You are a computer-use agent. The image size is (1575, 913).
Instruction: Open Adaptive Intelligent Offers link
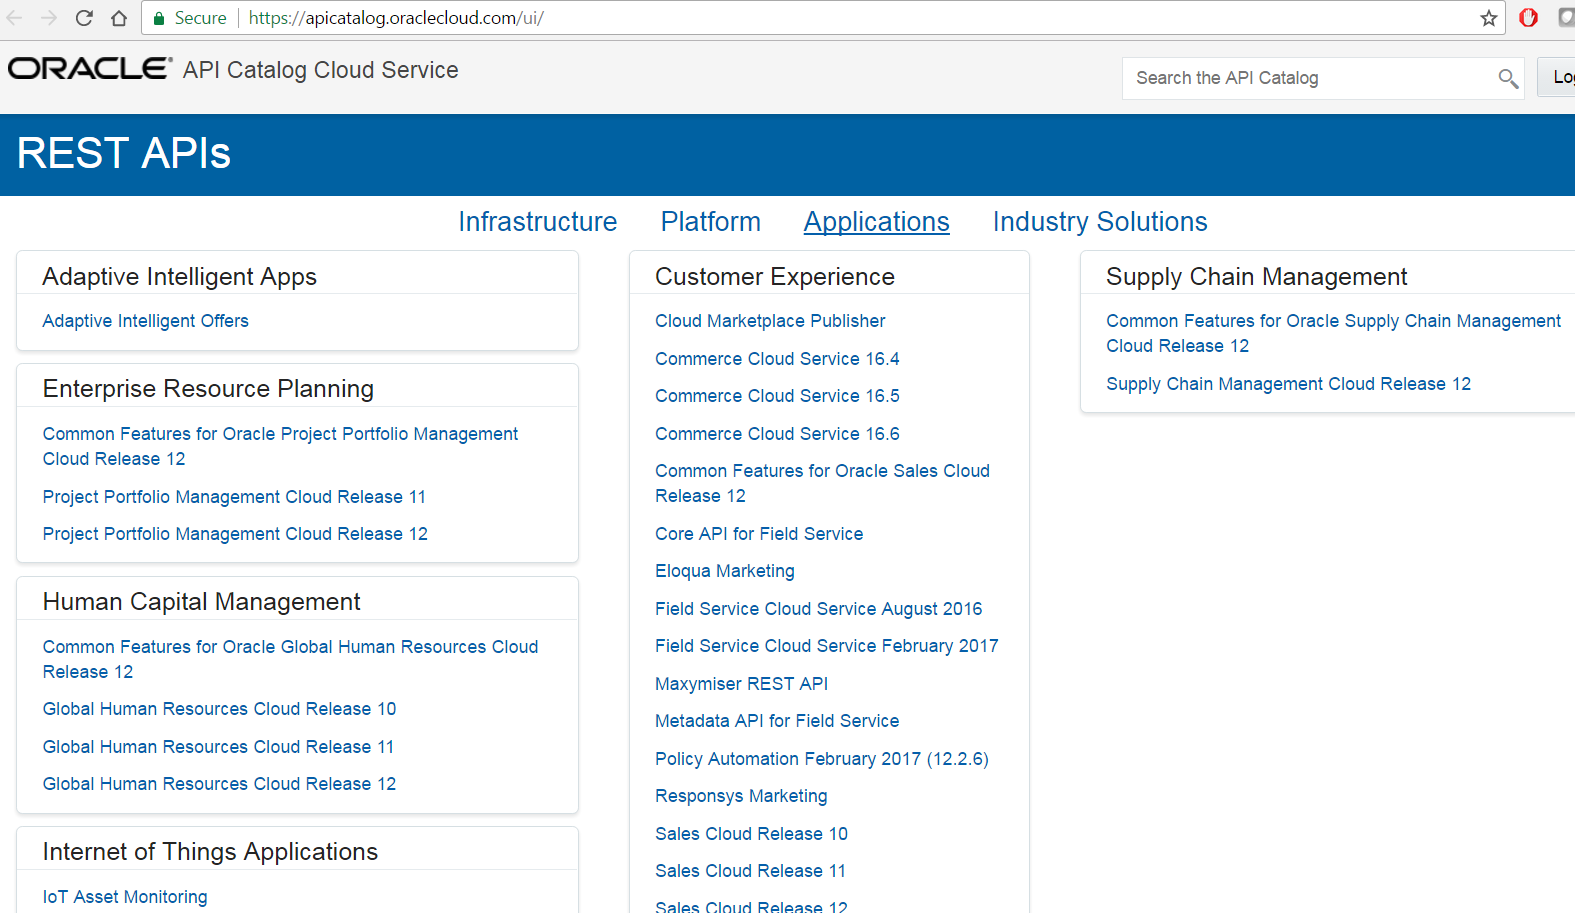point(146,321)
